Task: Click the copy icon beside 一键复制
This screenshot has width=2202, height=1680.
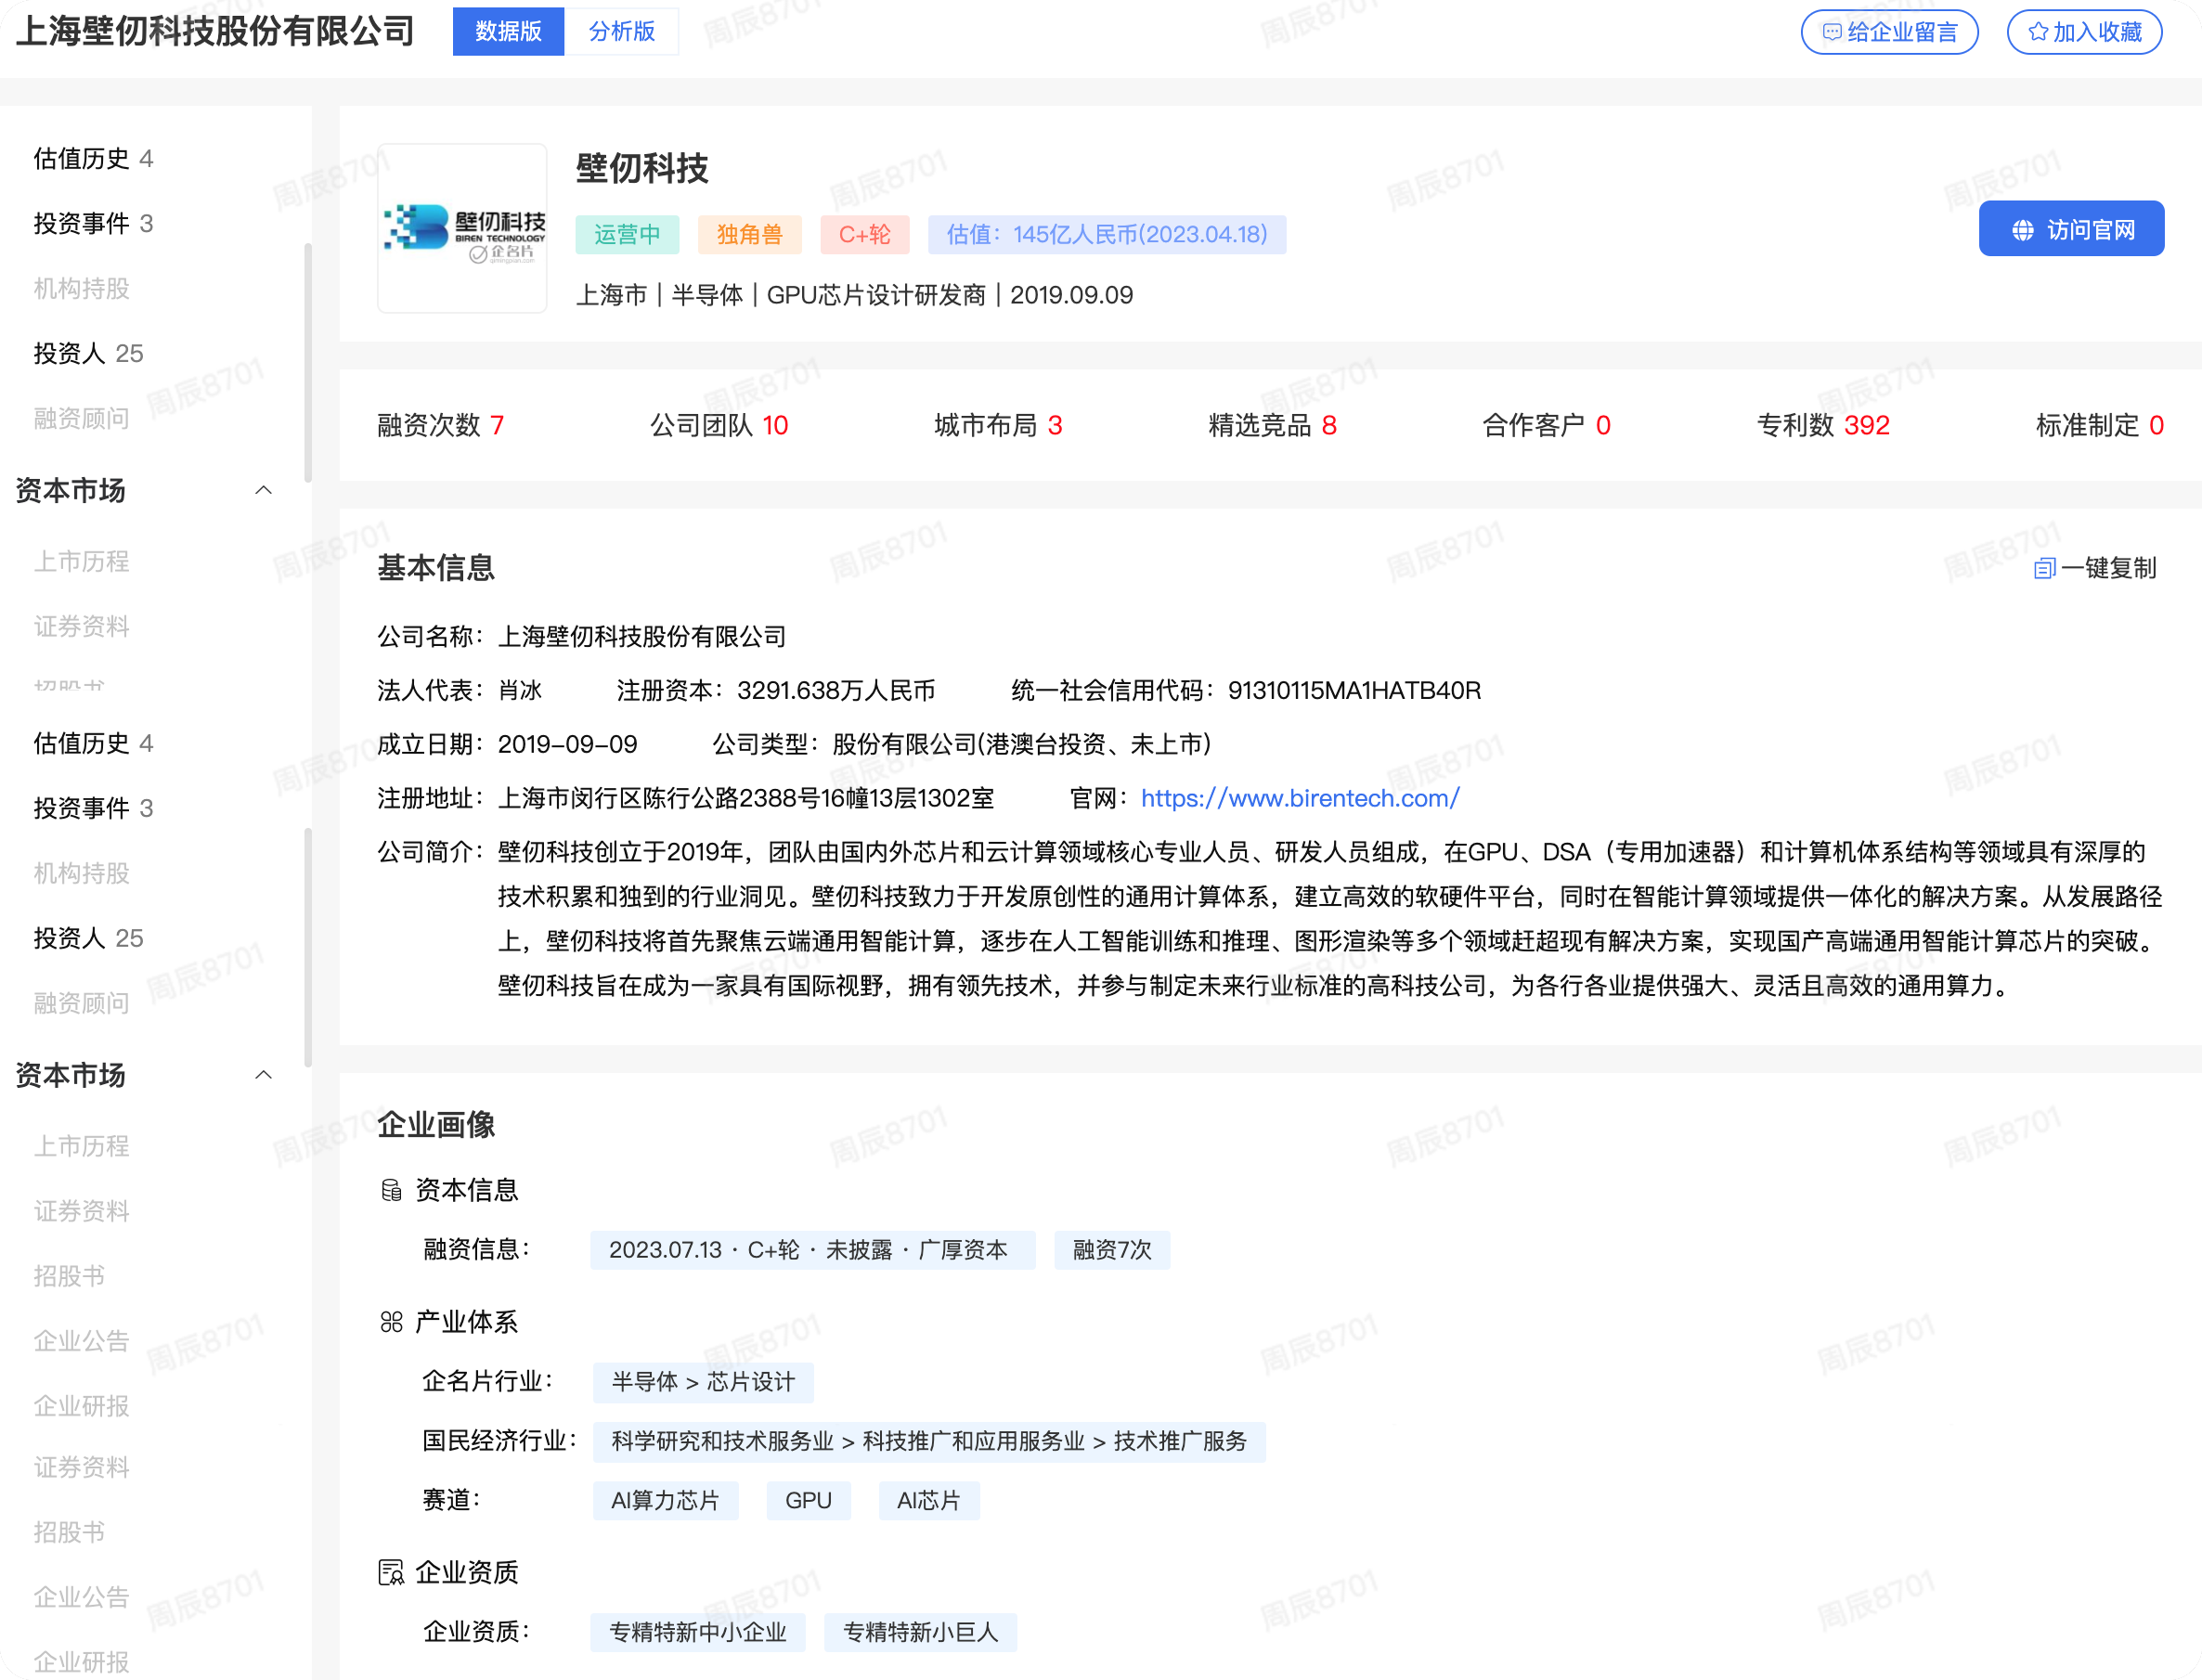Action: tap(2044, 569)
